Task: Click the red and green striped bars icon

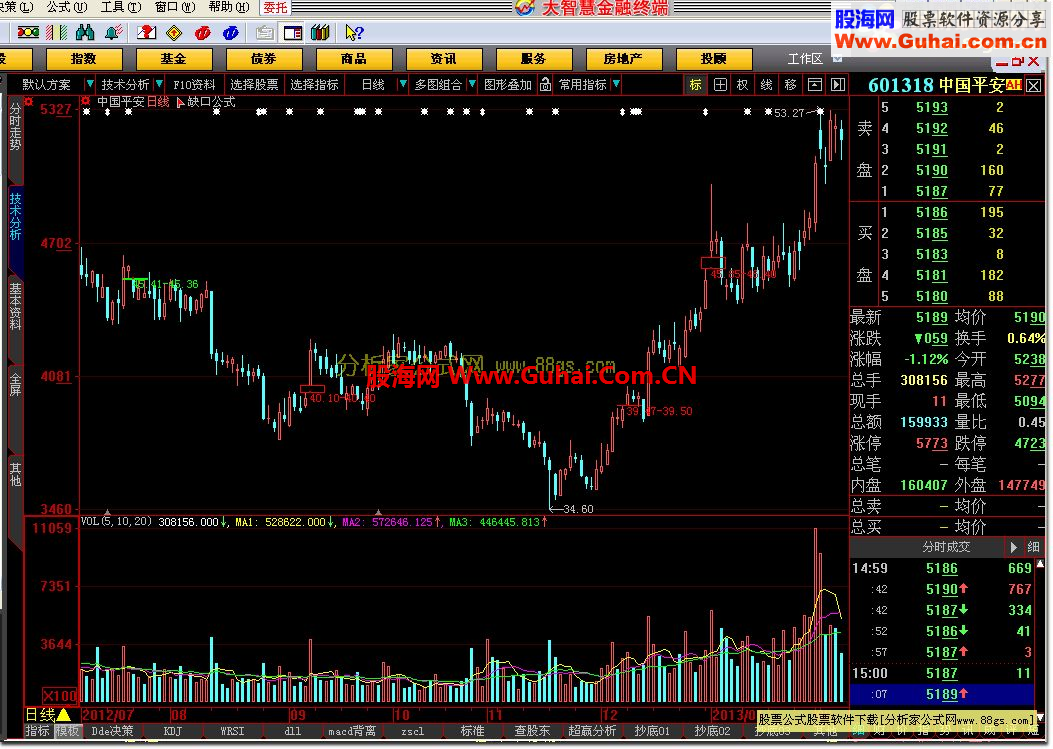Action: [x=57, y=32]
